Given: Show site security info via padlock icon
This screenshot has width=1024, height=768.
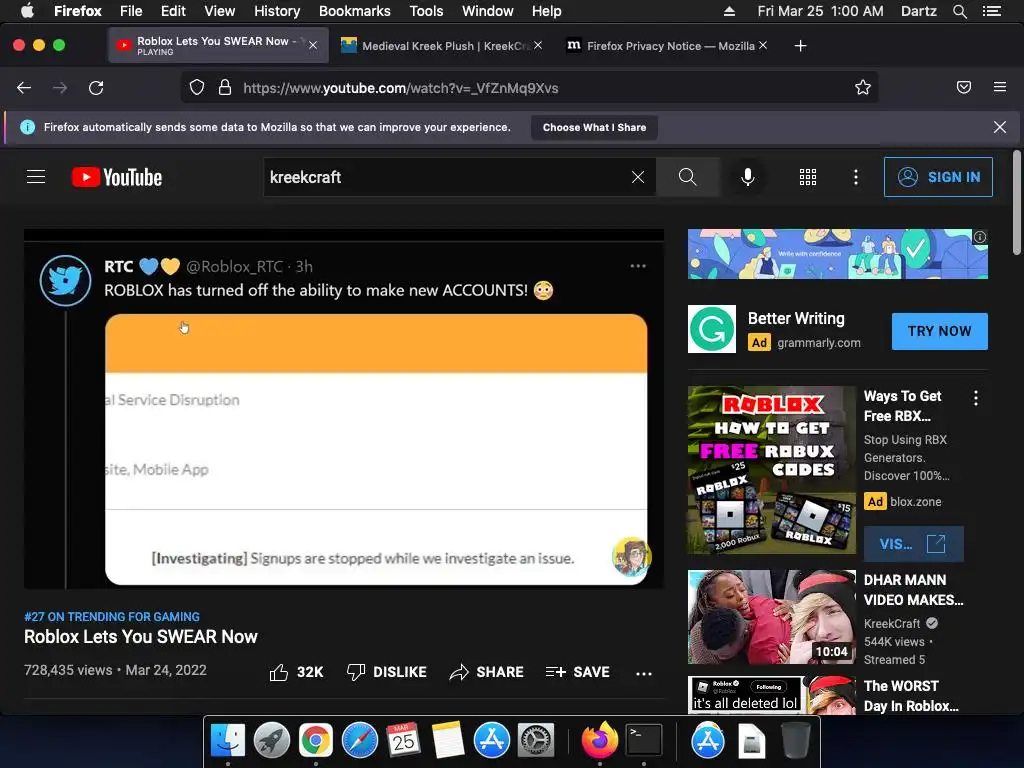Looking at the screenshot, I should coord(225,88).
